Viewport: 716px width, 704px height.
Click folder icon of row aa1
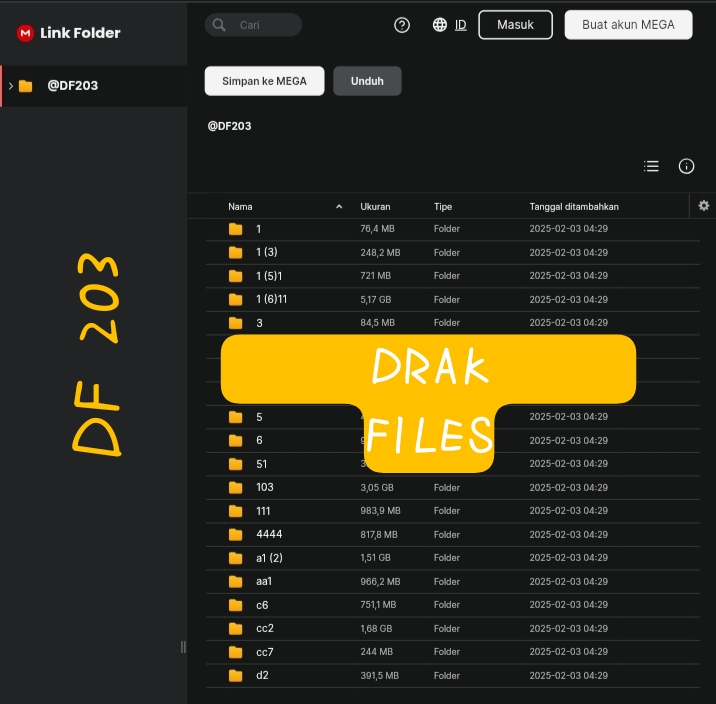pyautogui.click(x=236, y=581)
